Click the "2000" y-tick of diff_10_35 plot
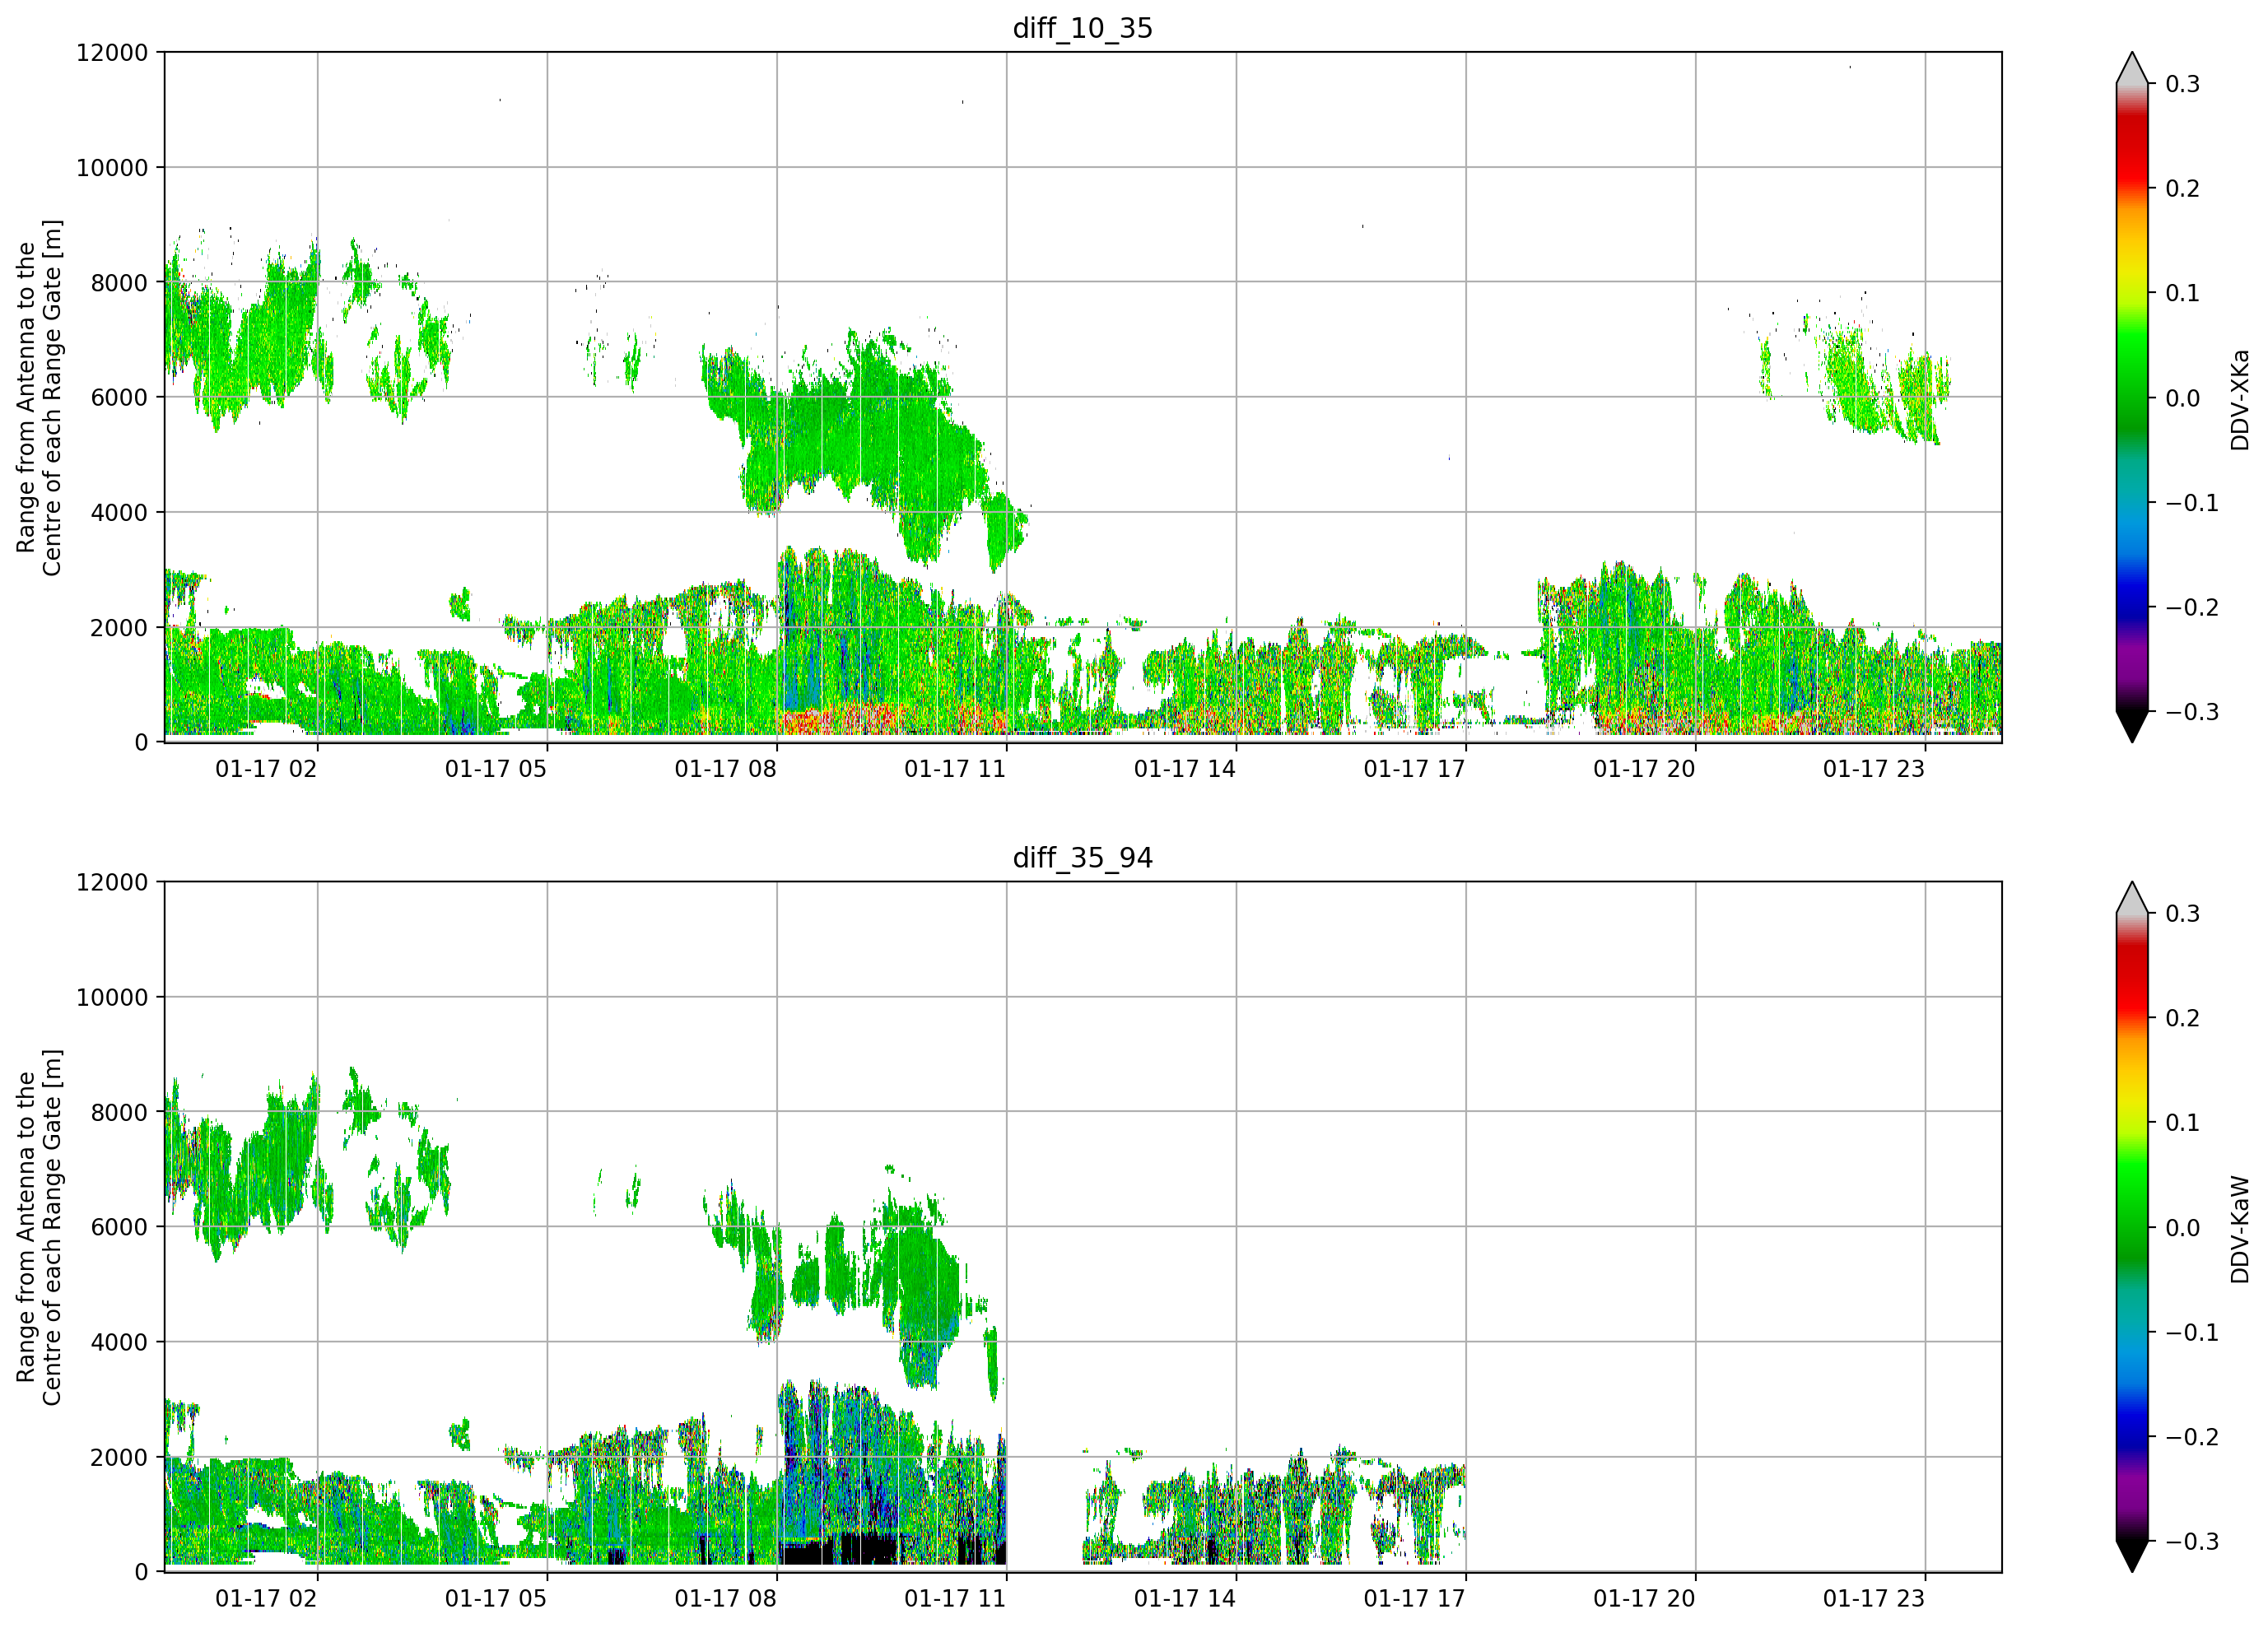 [x=119, y=628]
